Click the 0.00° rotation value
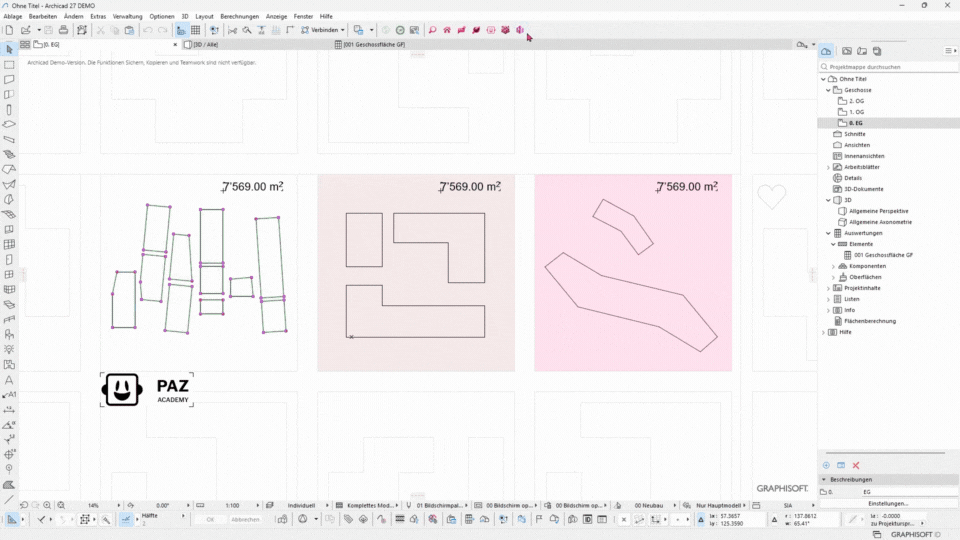Screen dimensions: 960x540 (162, 506)
